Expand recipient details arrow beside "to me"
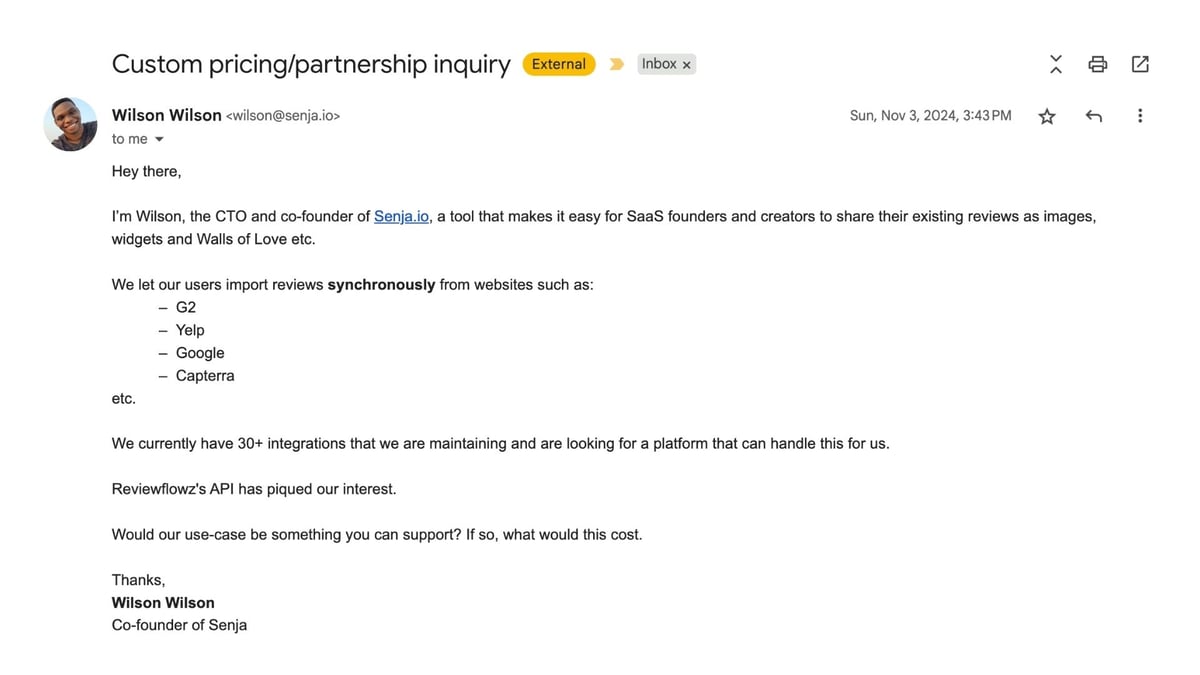 tap(159, 140)
